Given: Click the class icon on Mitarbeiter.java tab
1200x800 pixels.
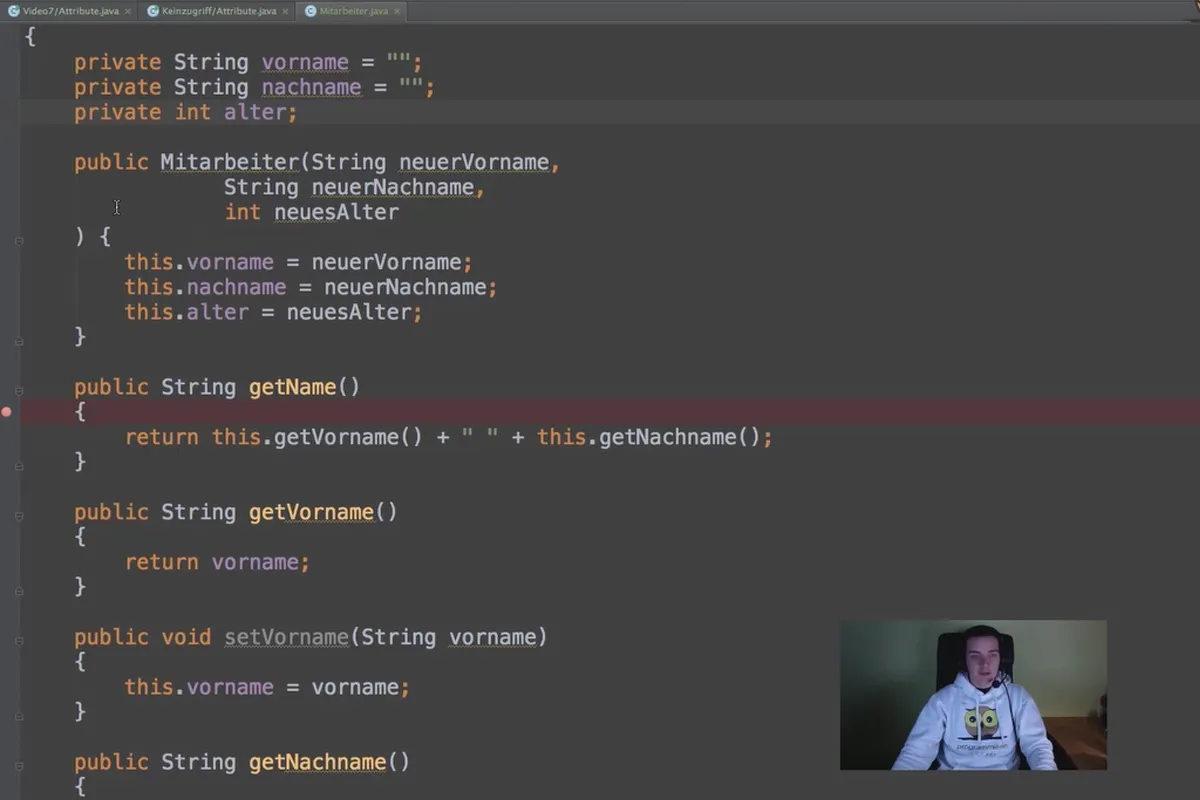Looking at the screenshot, I should pos(310,11).
